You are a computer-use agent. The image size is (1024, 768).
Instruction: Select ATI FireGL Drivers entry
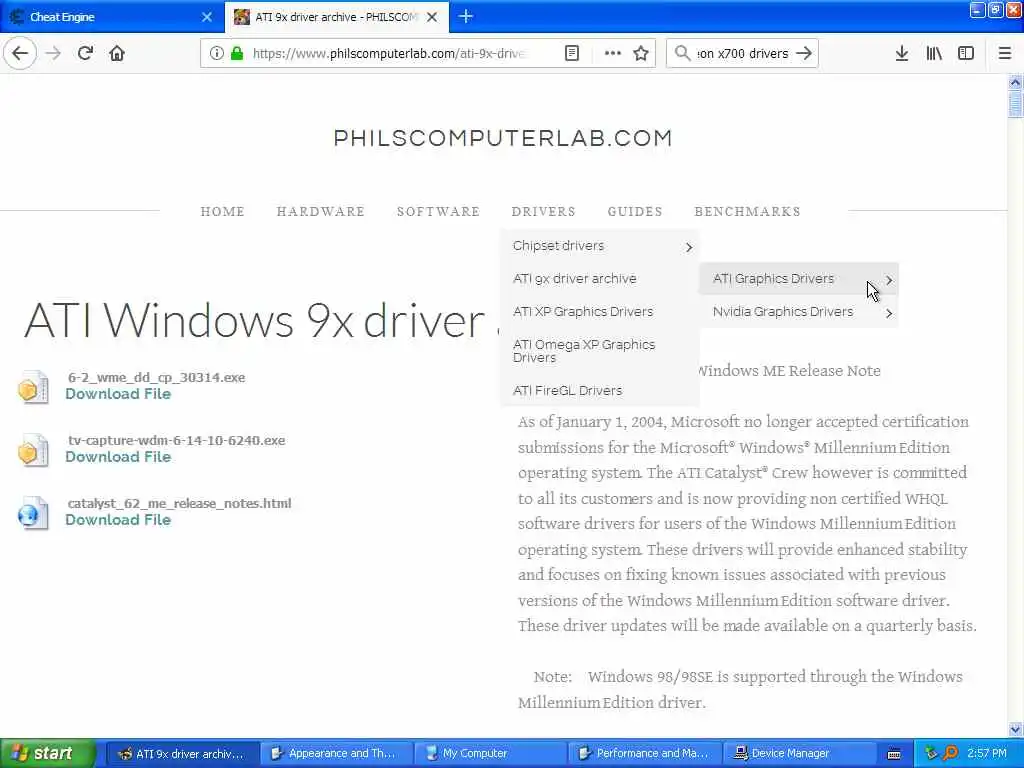pyautogui.click(x=600, y=391)
